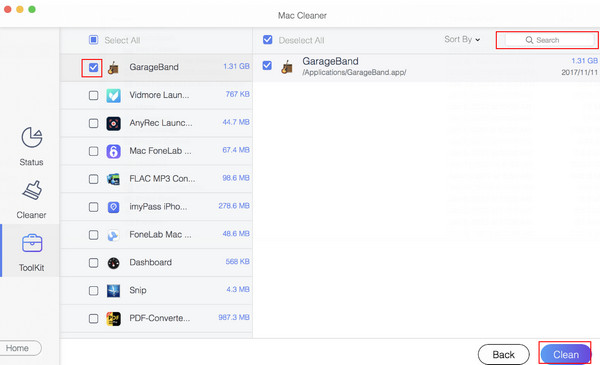Check the FLAC MP3 Converter checkbox

(x=93, y=179)
